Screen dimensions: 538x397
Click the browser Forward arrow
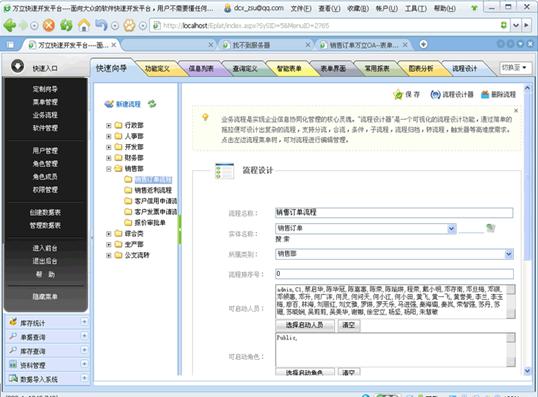(x=24, y=25)
